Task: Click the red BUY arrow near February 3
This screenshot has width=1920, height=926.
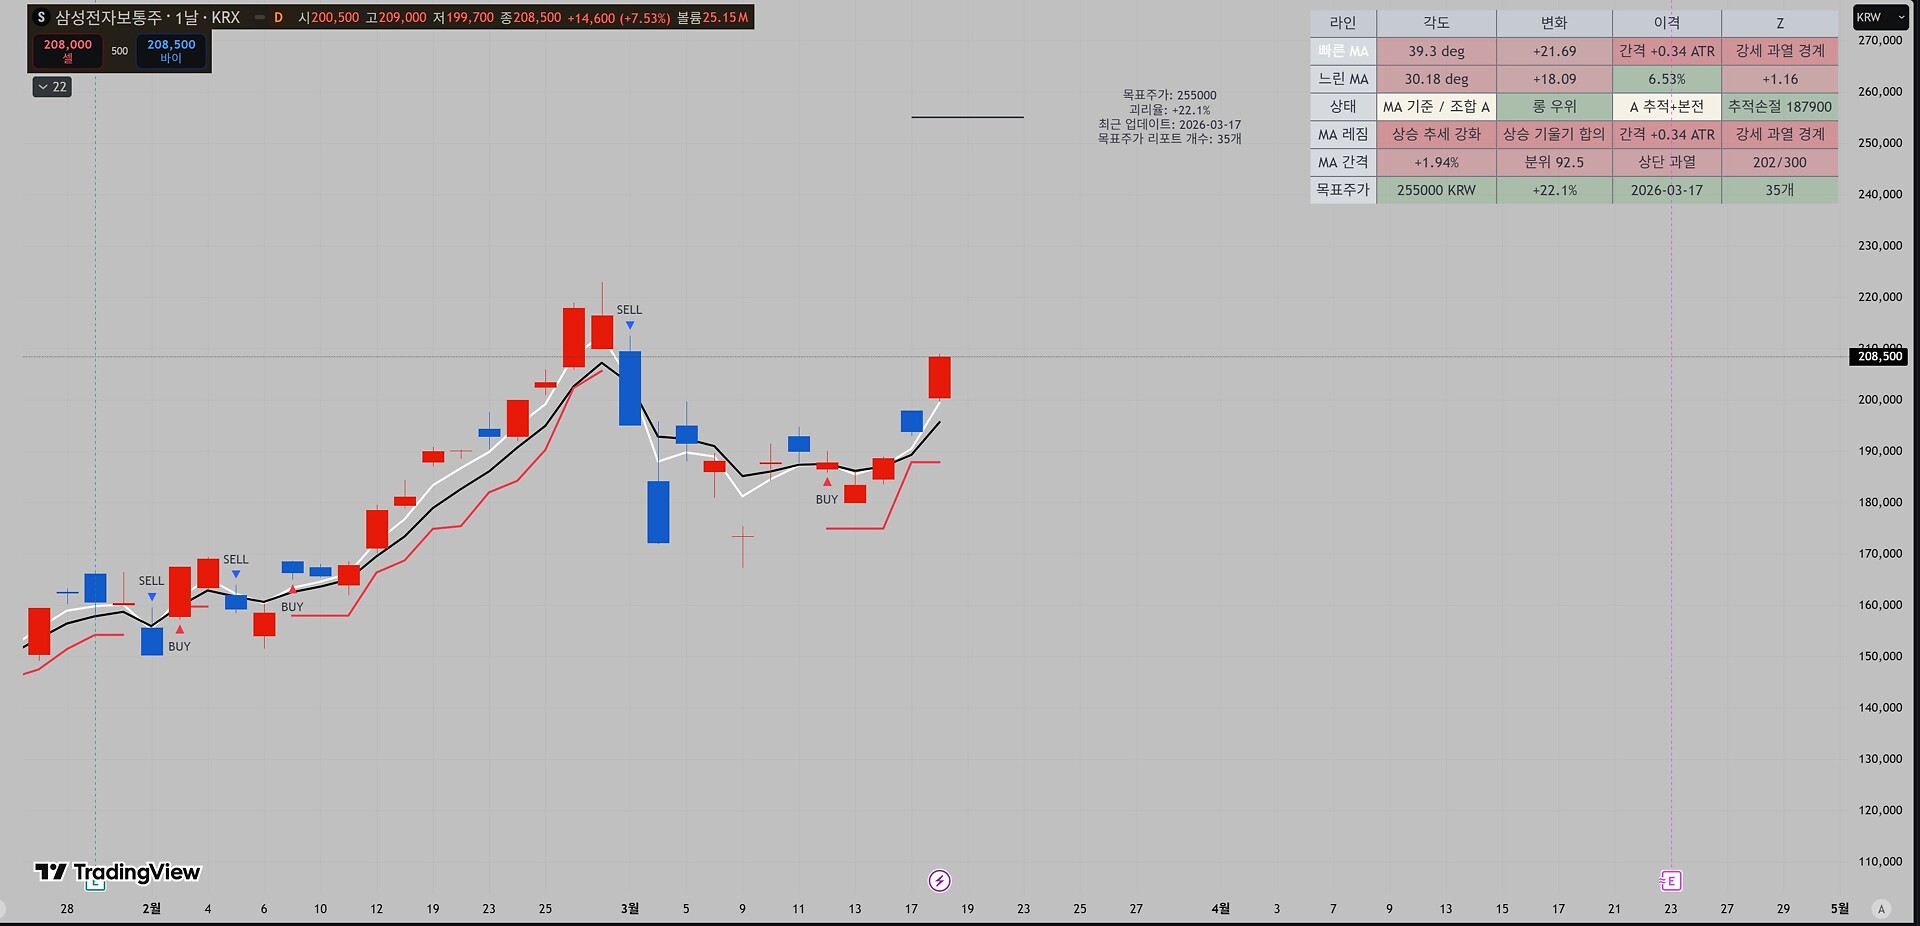Action: click(x=180, y=630)
